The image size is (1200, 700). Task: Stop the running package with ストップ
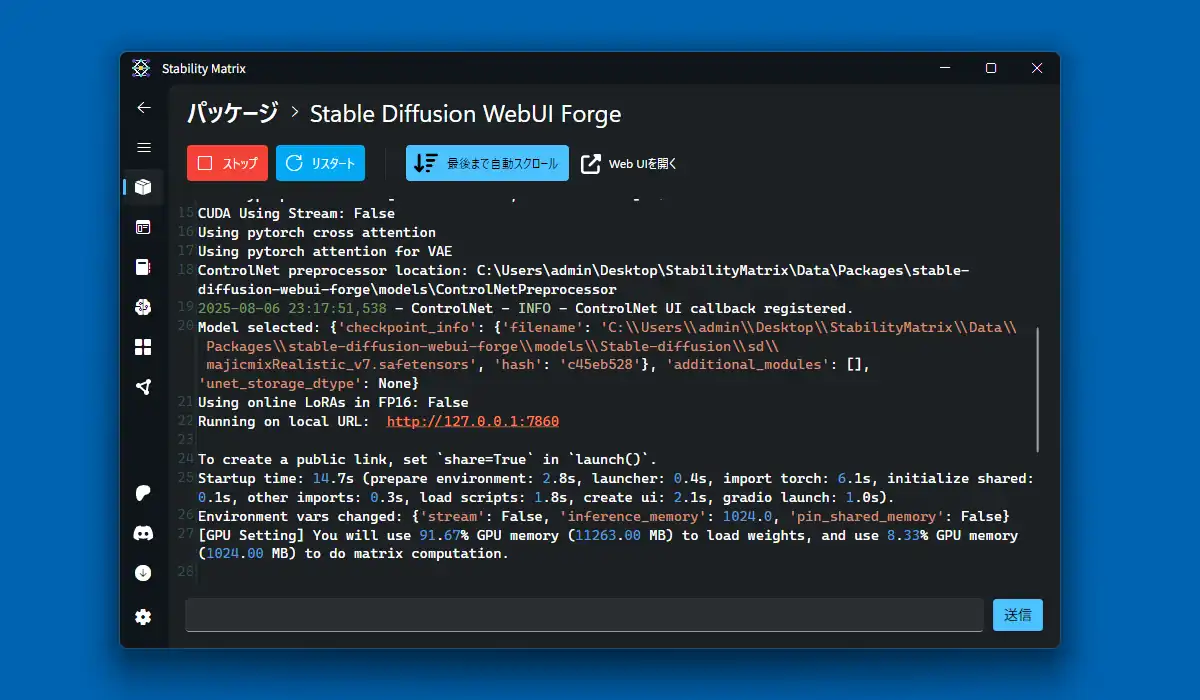tap(227, 163)
